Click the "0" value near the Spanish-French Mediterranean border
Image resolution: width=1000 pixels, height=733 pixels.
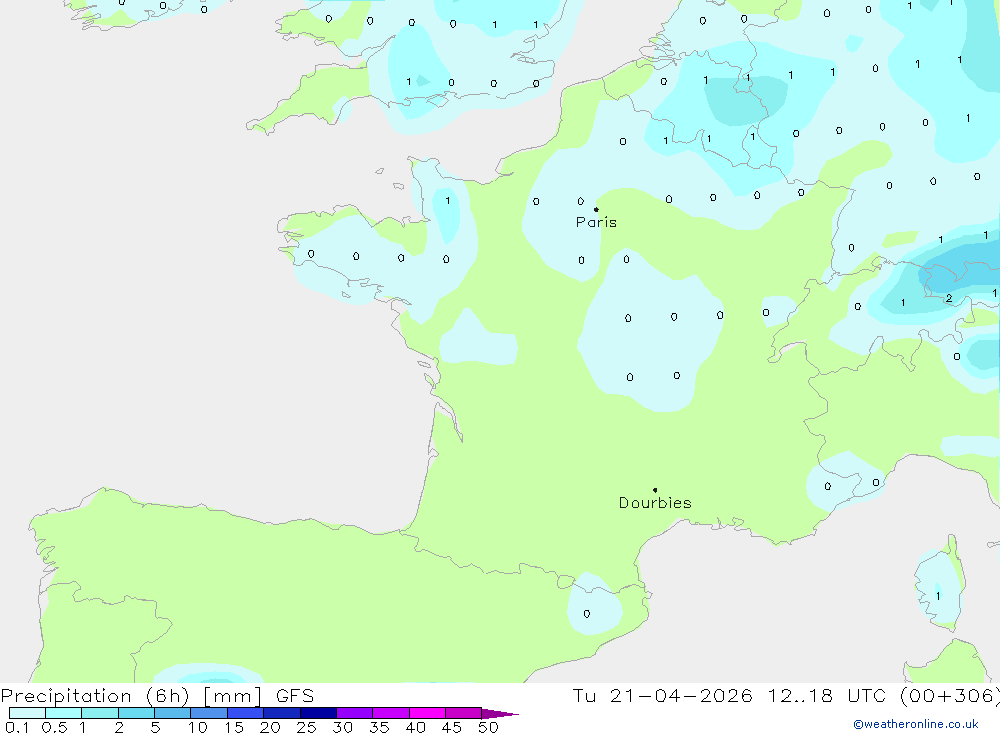click(587, 614)
